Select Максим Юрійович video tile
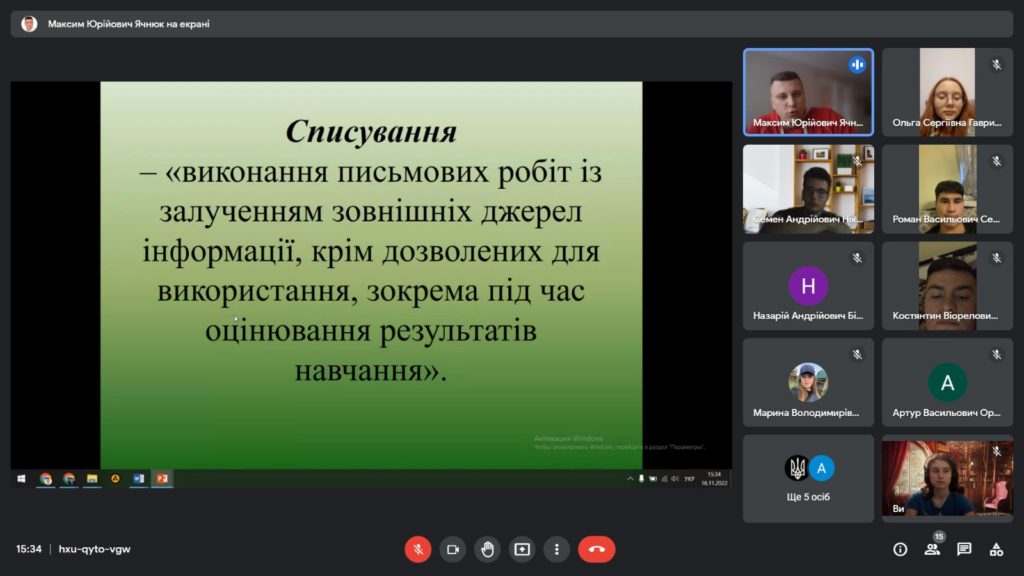This screenshot has width=1024, height=576. [x=808, y=92]
